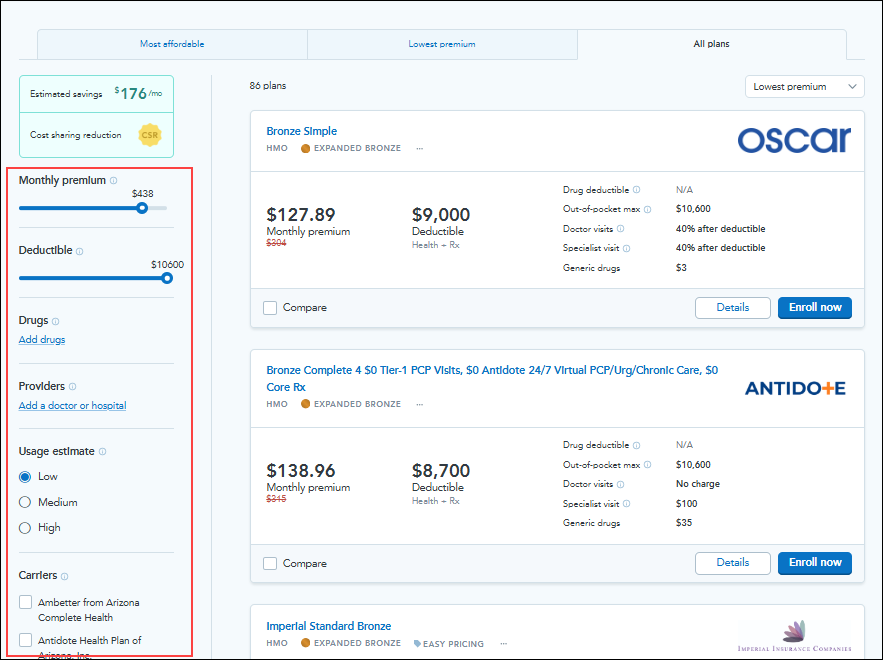This screenshot has width=883, height=660.
Task: Open the ellipsis menu on Bronze Complete 4 plan
Action: tap(420, 404)
